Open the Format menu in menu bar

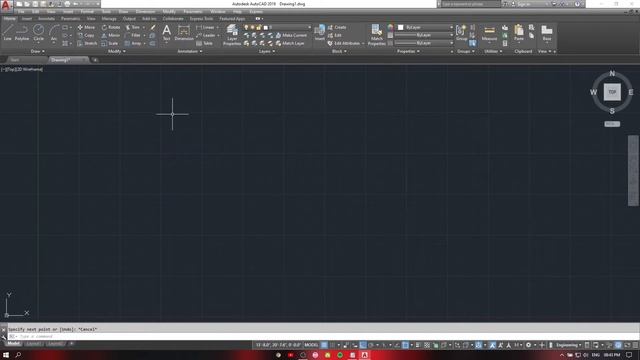click(87, 12)
